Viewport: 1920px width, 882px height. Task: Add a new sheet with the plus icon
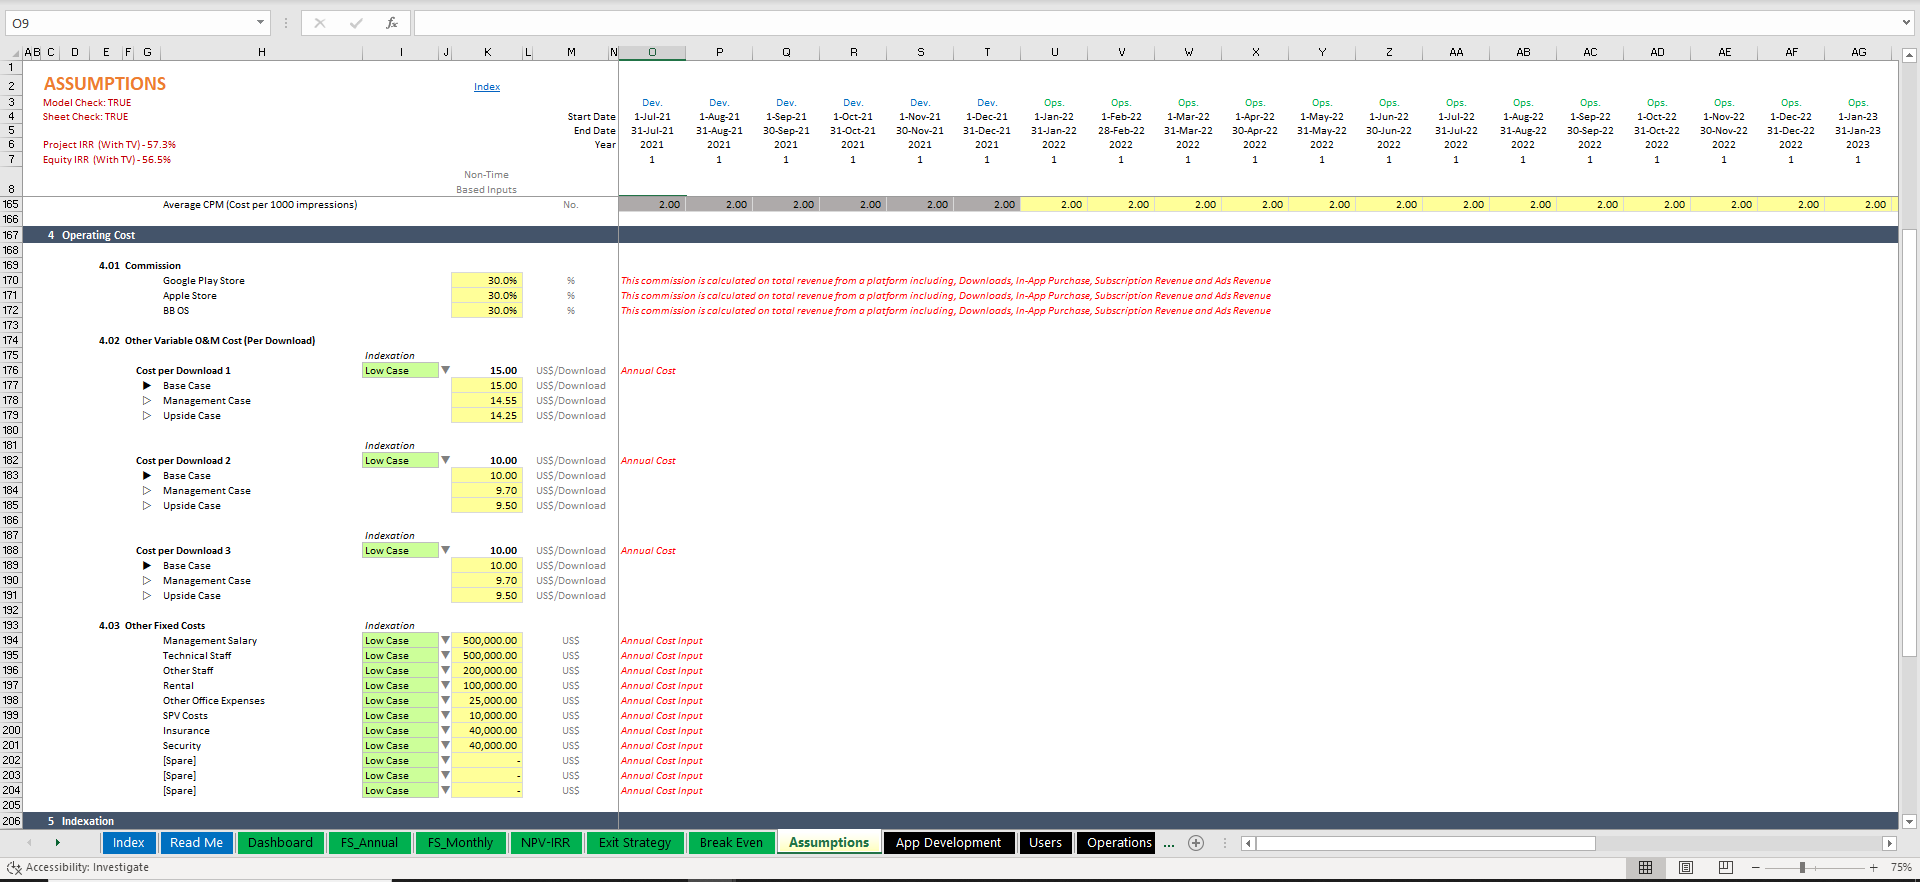(1196, 843)
